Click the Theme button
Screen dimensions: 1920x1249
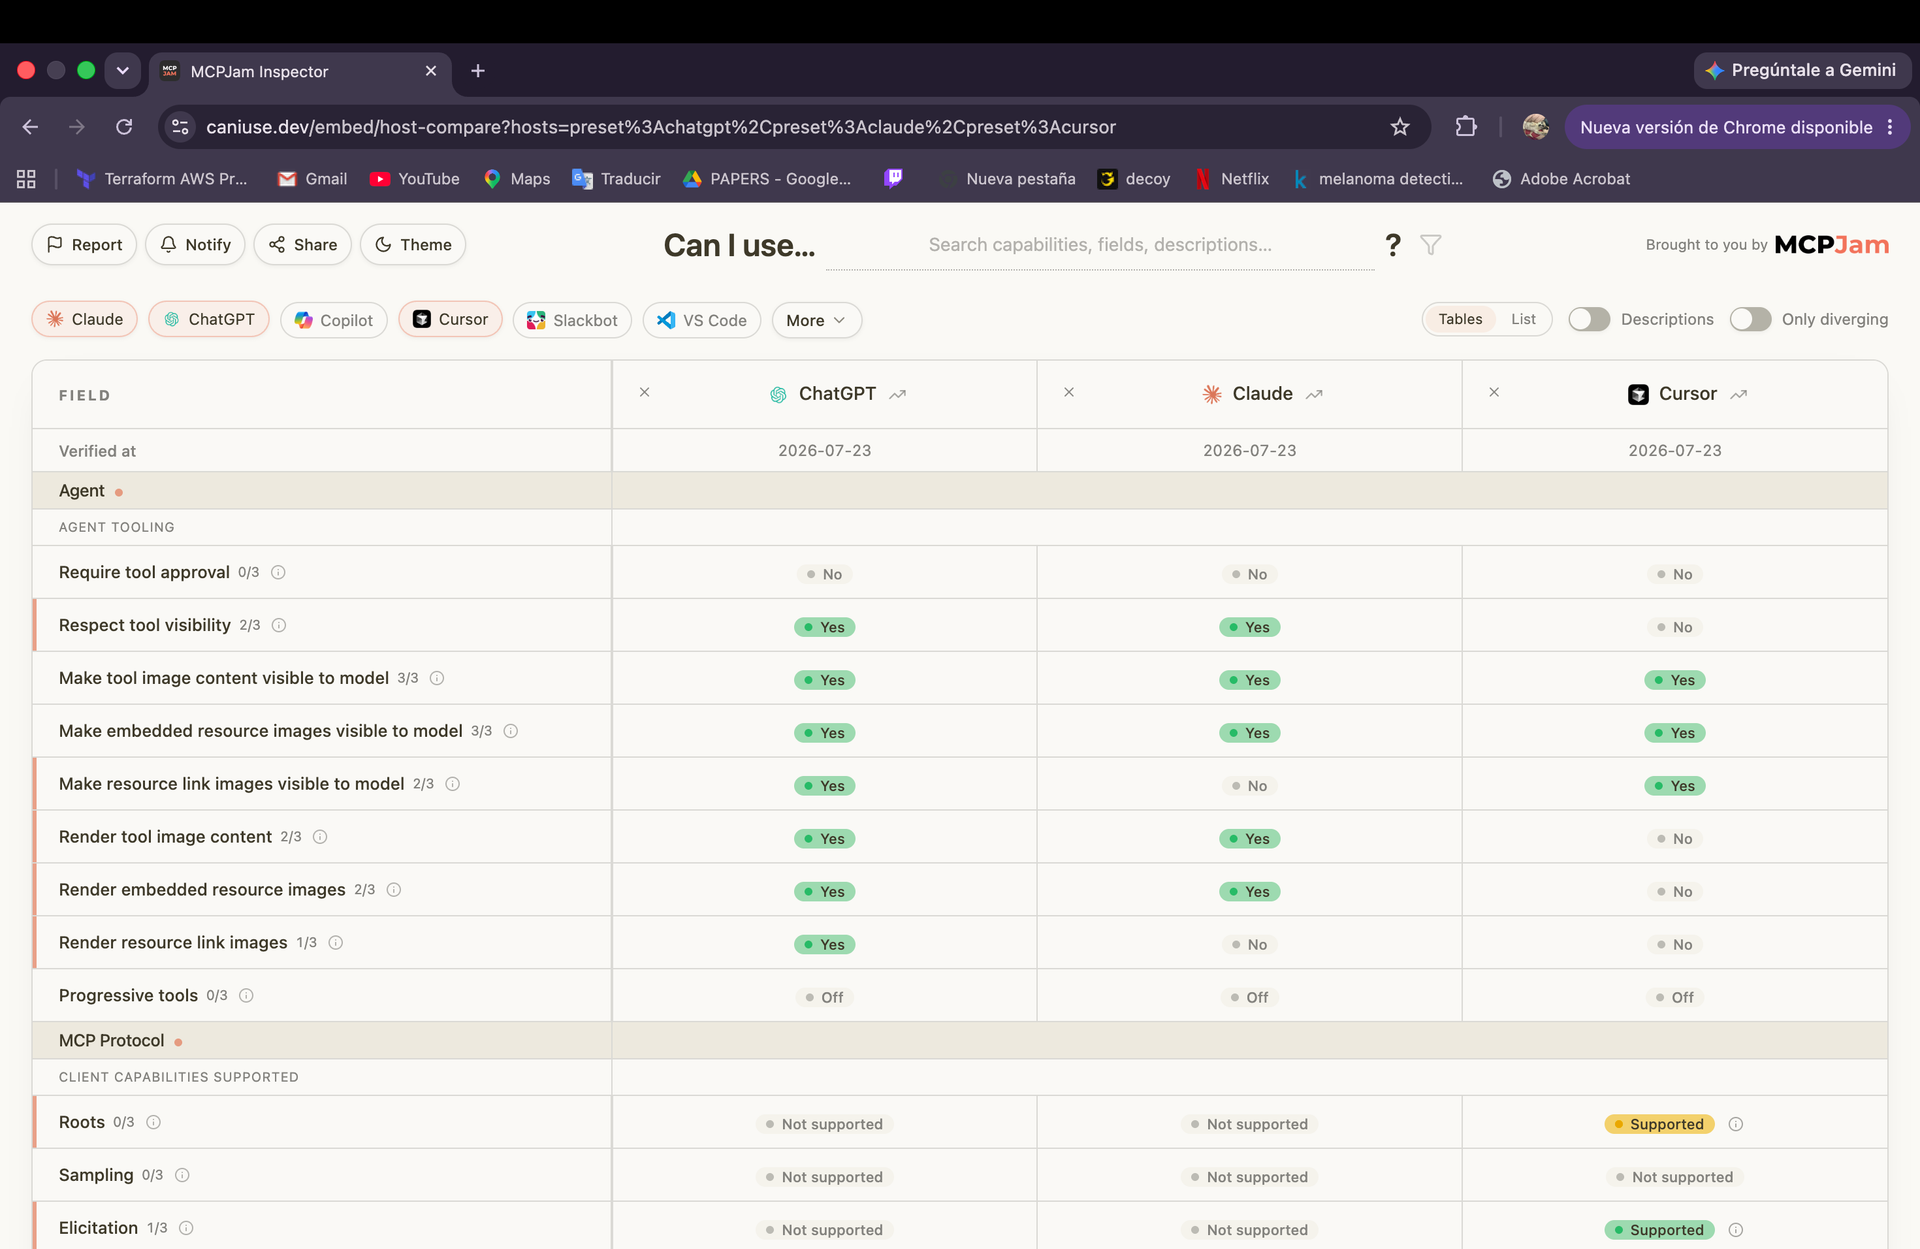pyautogui.click(x=413, y=245)
